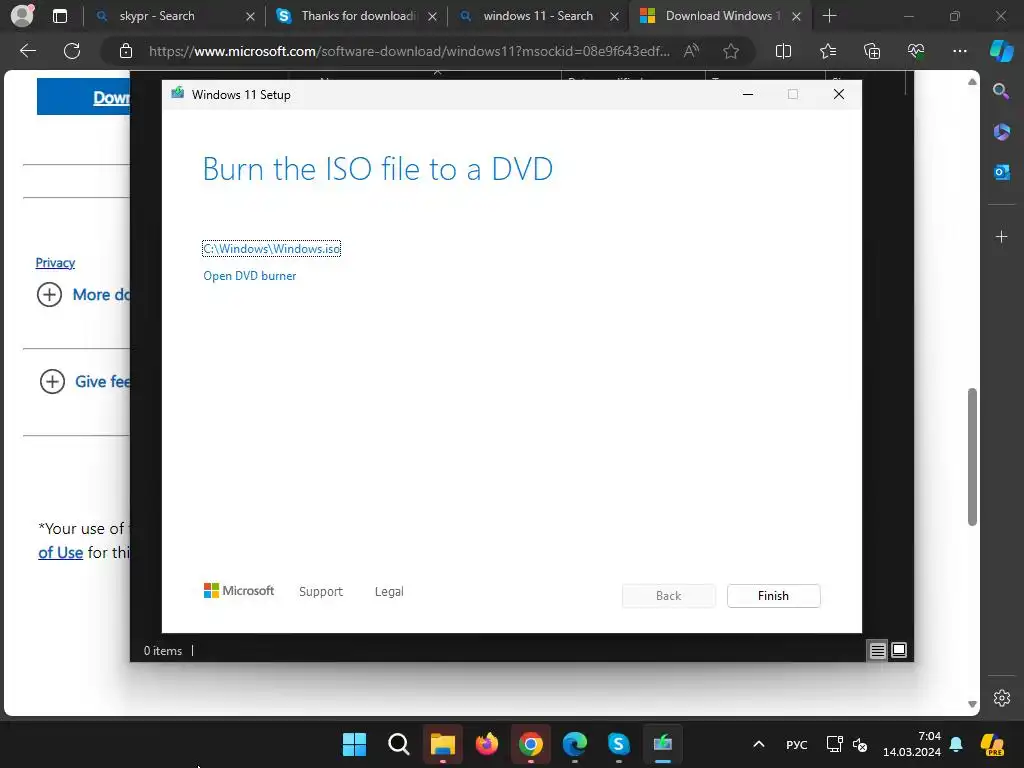
Task: Open Browser essentials heart icon
Action: tap(916, 51)
